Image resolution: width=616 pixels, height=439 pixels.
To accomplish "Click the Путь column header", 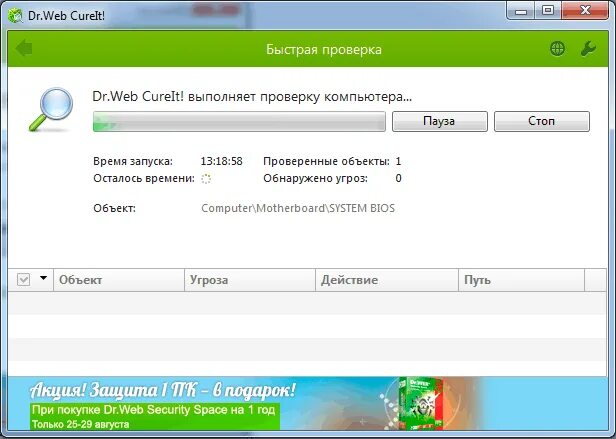I will (x=521, y=280).
